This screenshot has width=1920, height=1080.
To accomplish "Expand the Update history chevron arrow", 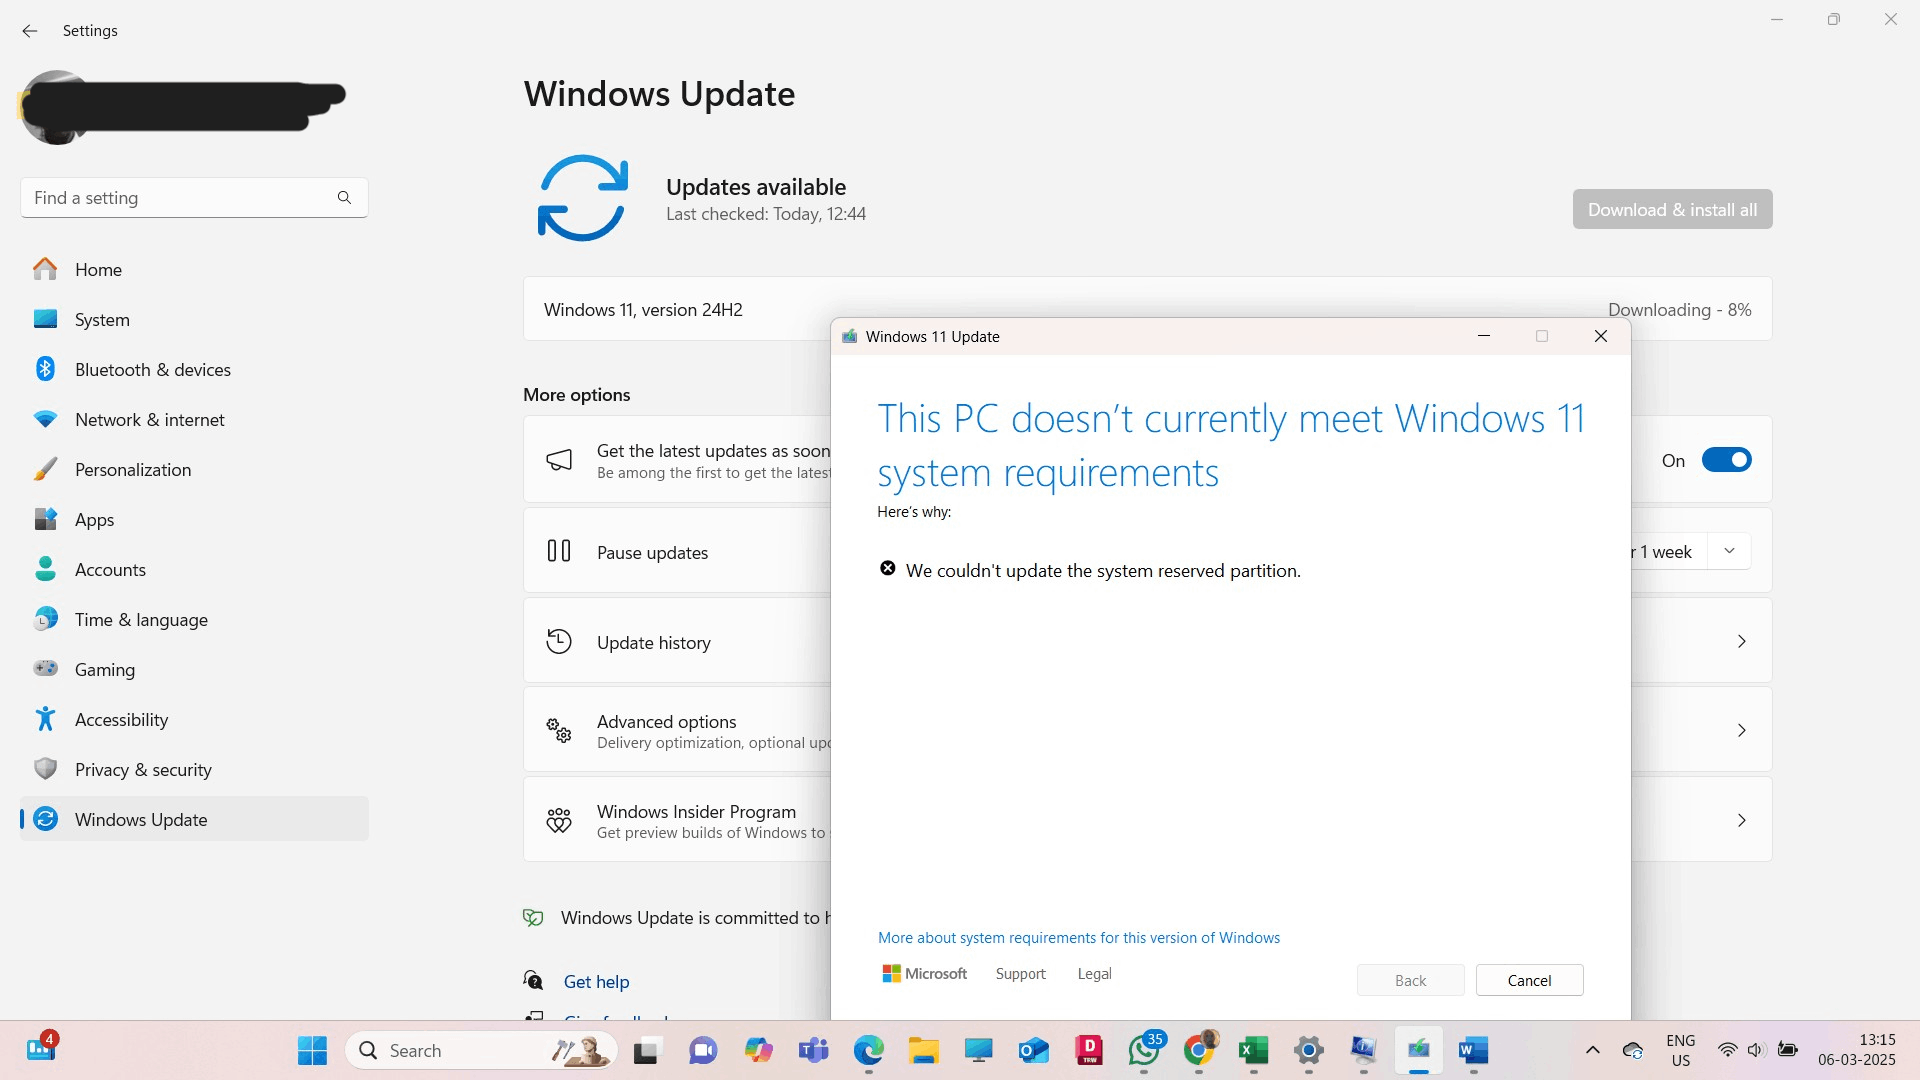I will pos(1741,642).
